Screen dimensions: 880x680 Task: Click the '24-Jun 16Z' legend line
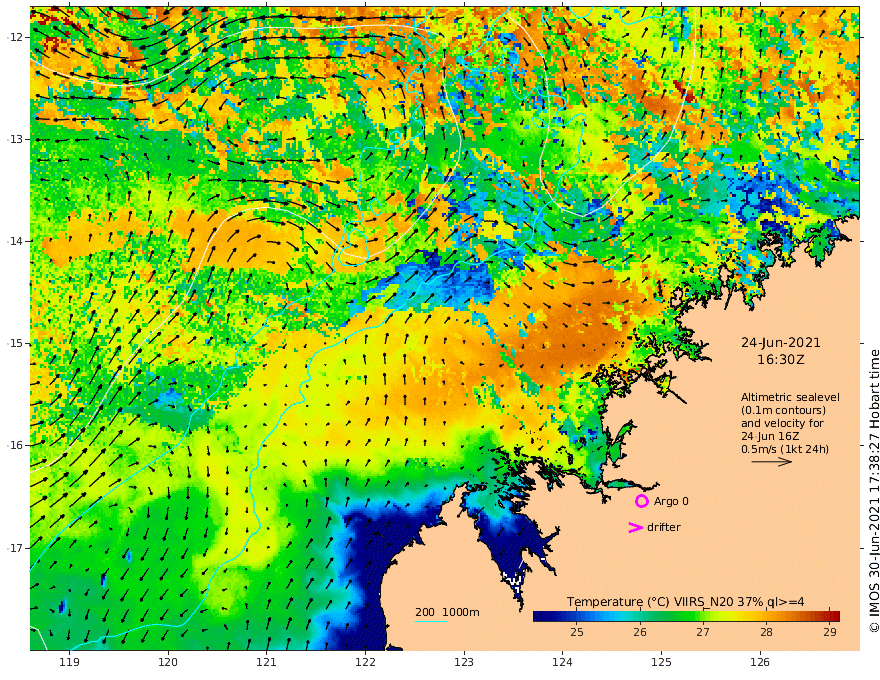770,436
